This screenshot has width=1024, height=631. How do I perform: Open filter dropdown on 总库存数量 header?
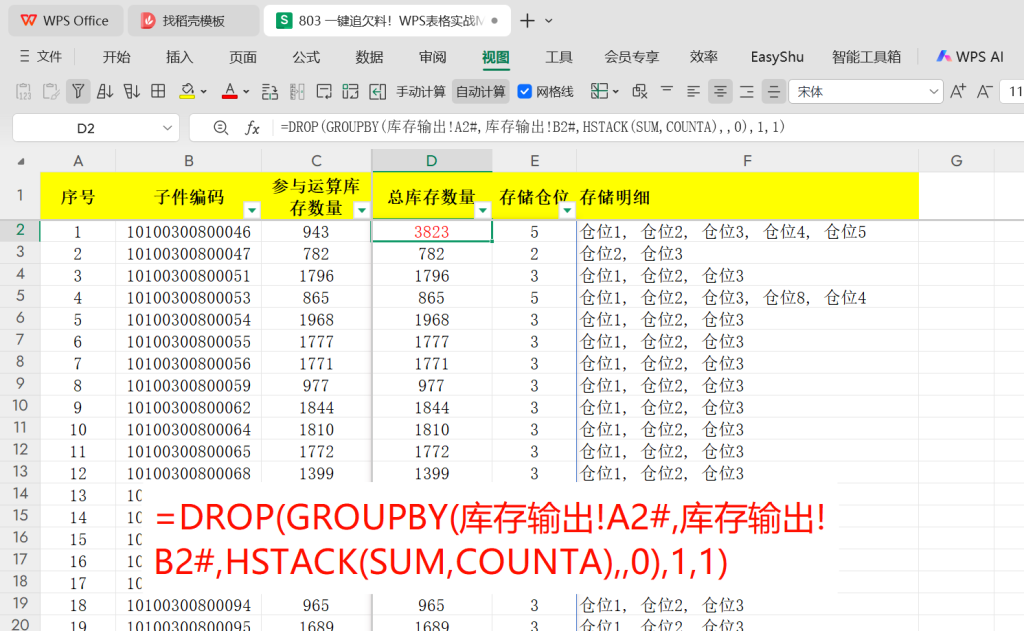pyautogui.click(x=483, y=210)
